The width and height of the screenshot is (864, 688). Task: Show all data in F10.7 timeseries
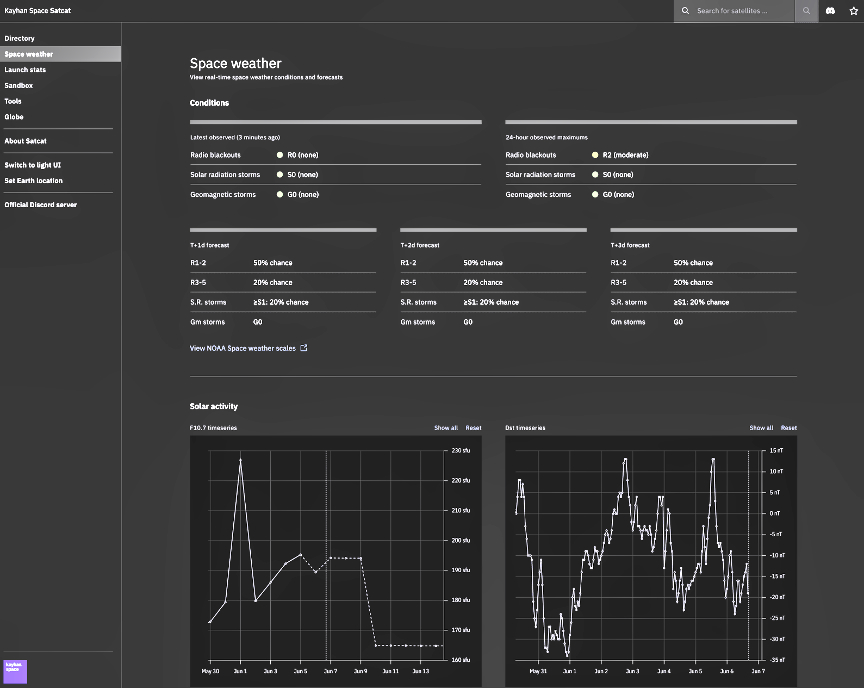pos(446,428)
